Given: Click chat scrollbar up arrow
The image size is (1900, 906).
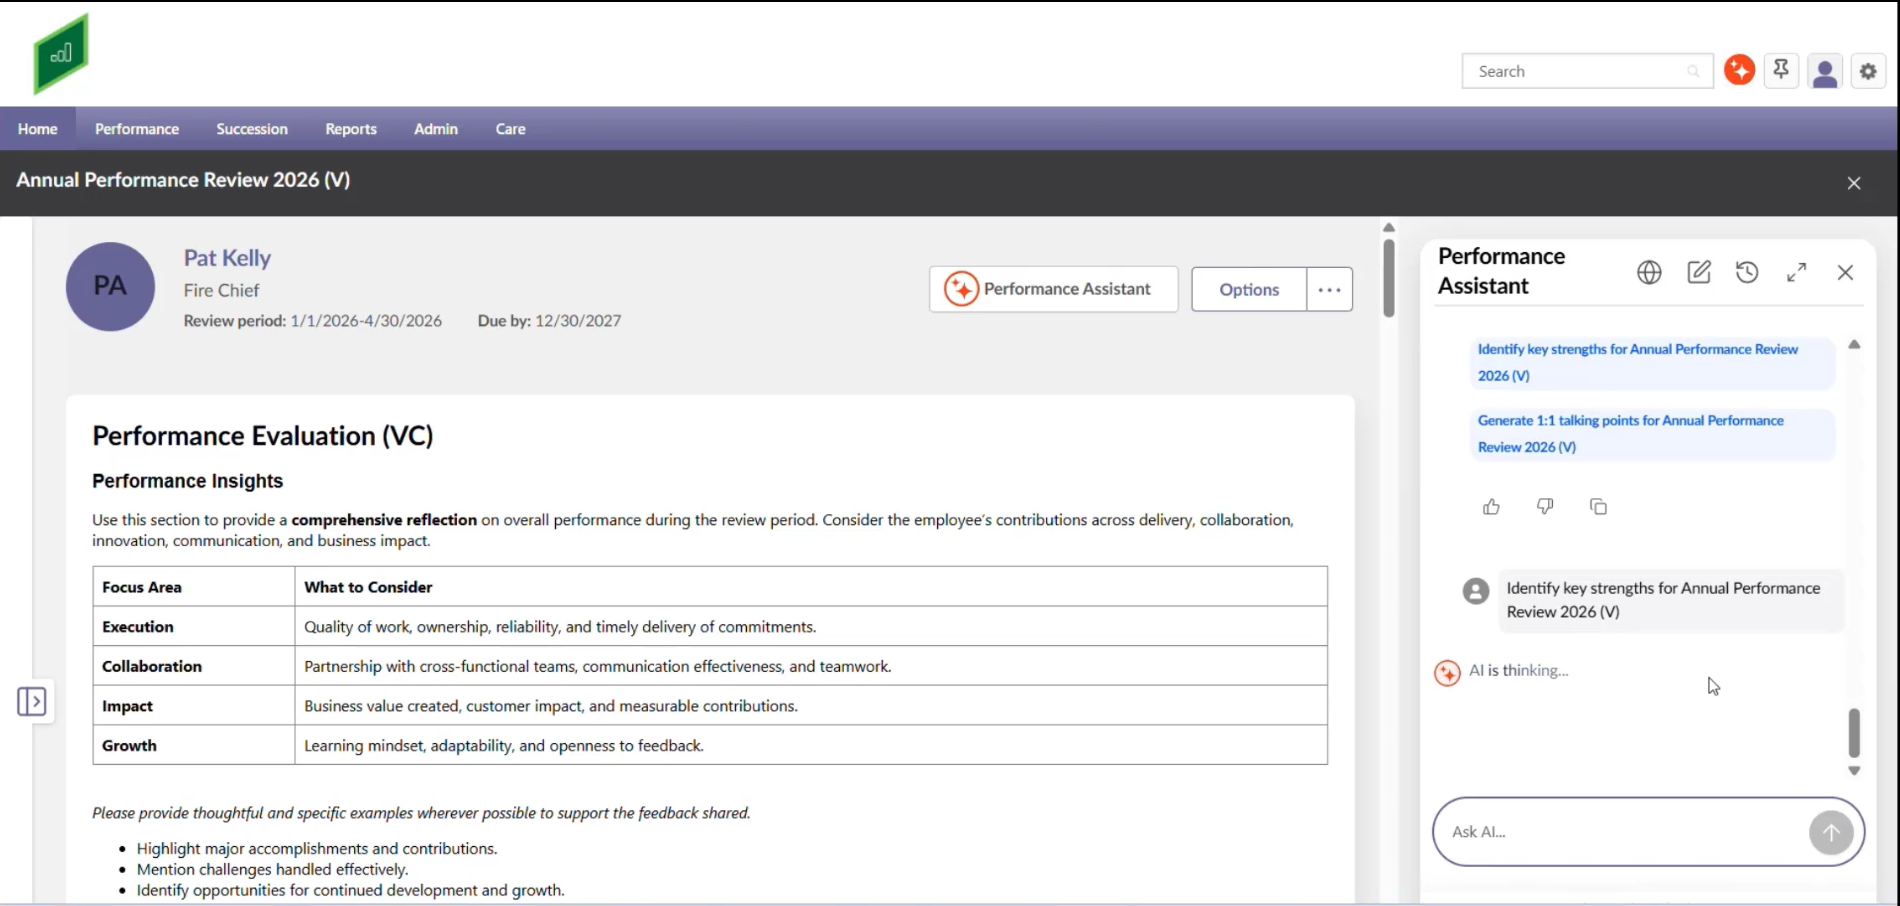Looking at the screenshot, I should 1854,344.
